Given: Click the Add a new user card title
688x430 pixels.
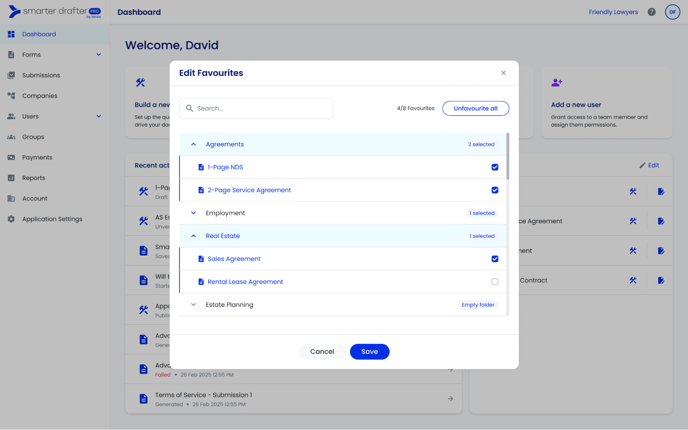Looking at the screenshot, I should point(576,105).
